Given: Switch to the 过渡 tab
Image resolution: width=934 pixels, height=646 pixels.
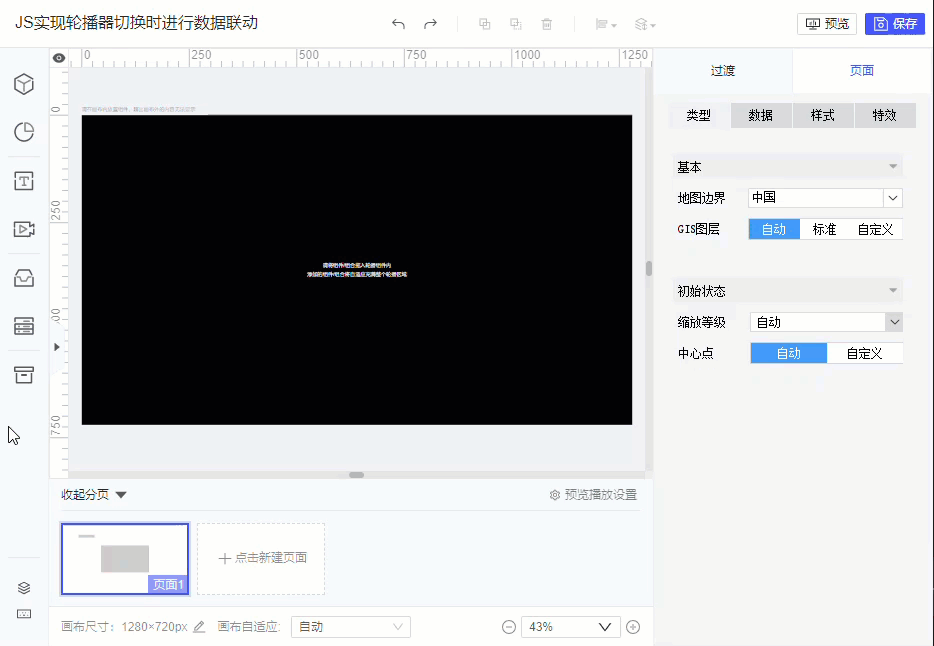Looking at the screenshot, I should click(x=723, y=70).
